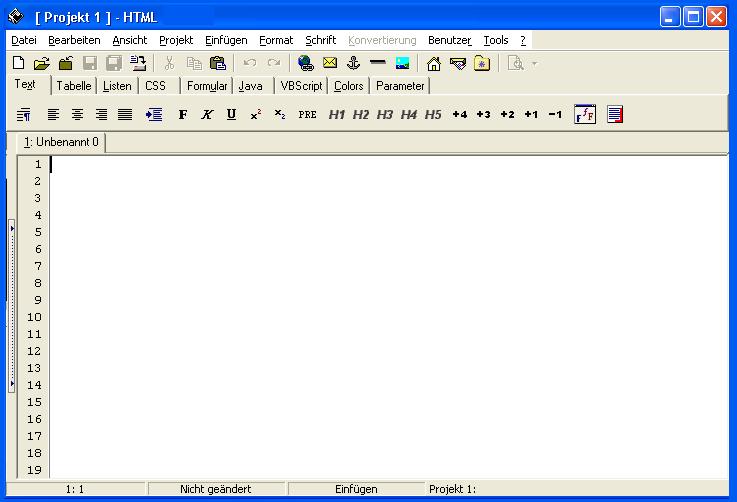Click the disabled single Save floppy icon
The height and width of the screenshot is (502, 737).
pos(89,63)
